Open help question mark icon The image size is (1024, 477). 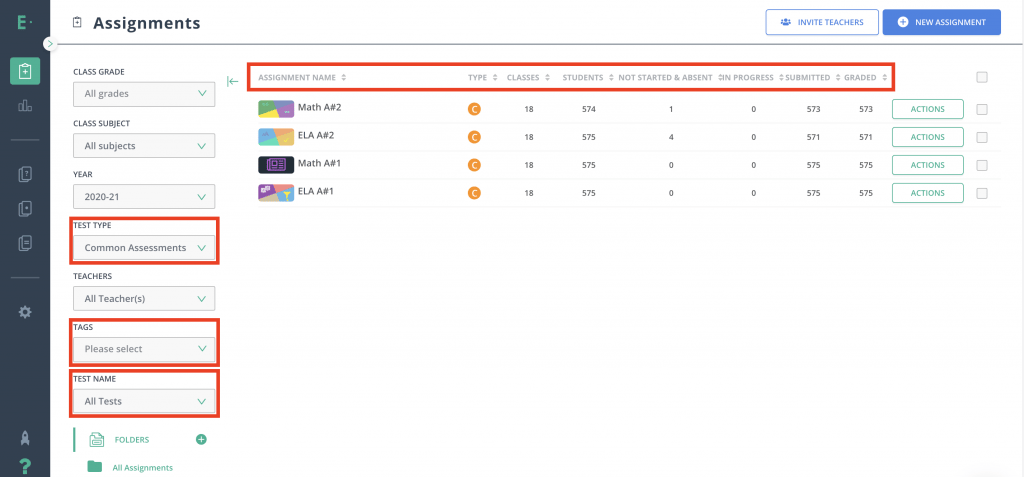[25, 466]
